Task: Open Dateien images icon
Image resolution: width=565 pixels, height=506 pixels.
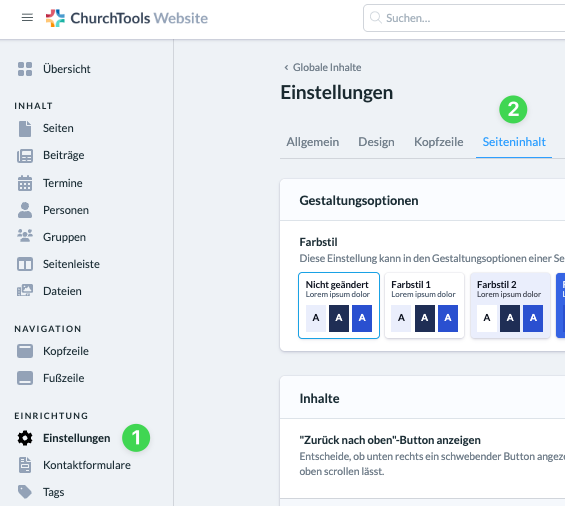Action: pyautogui.click(x=25, y=290)
